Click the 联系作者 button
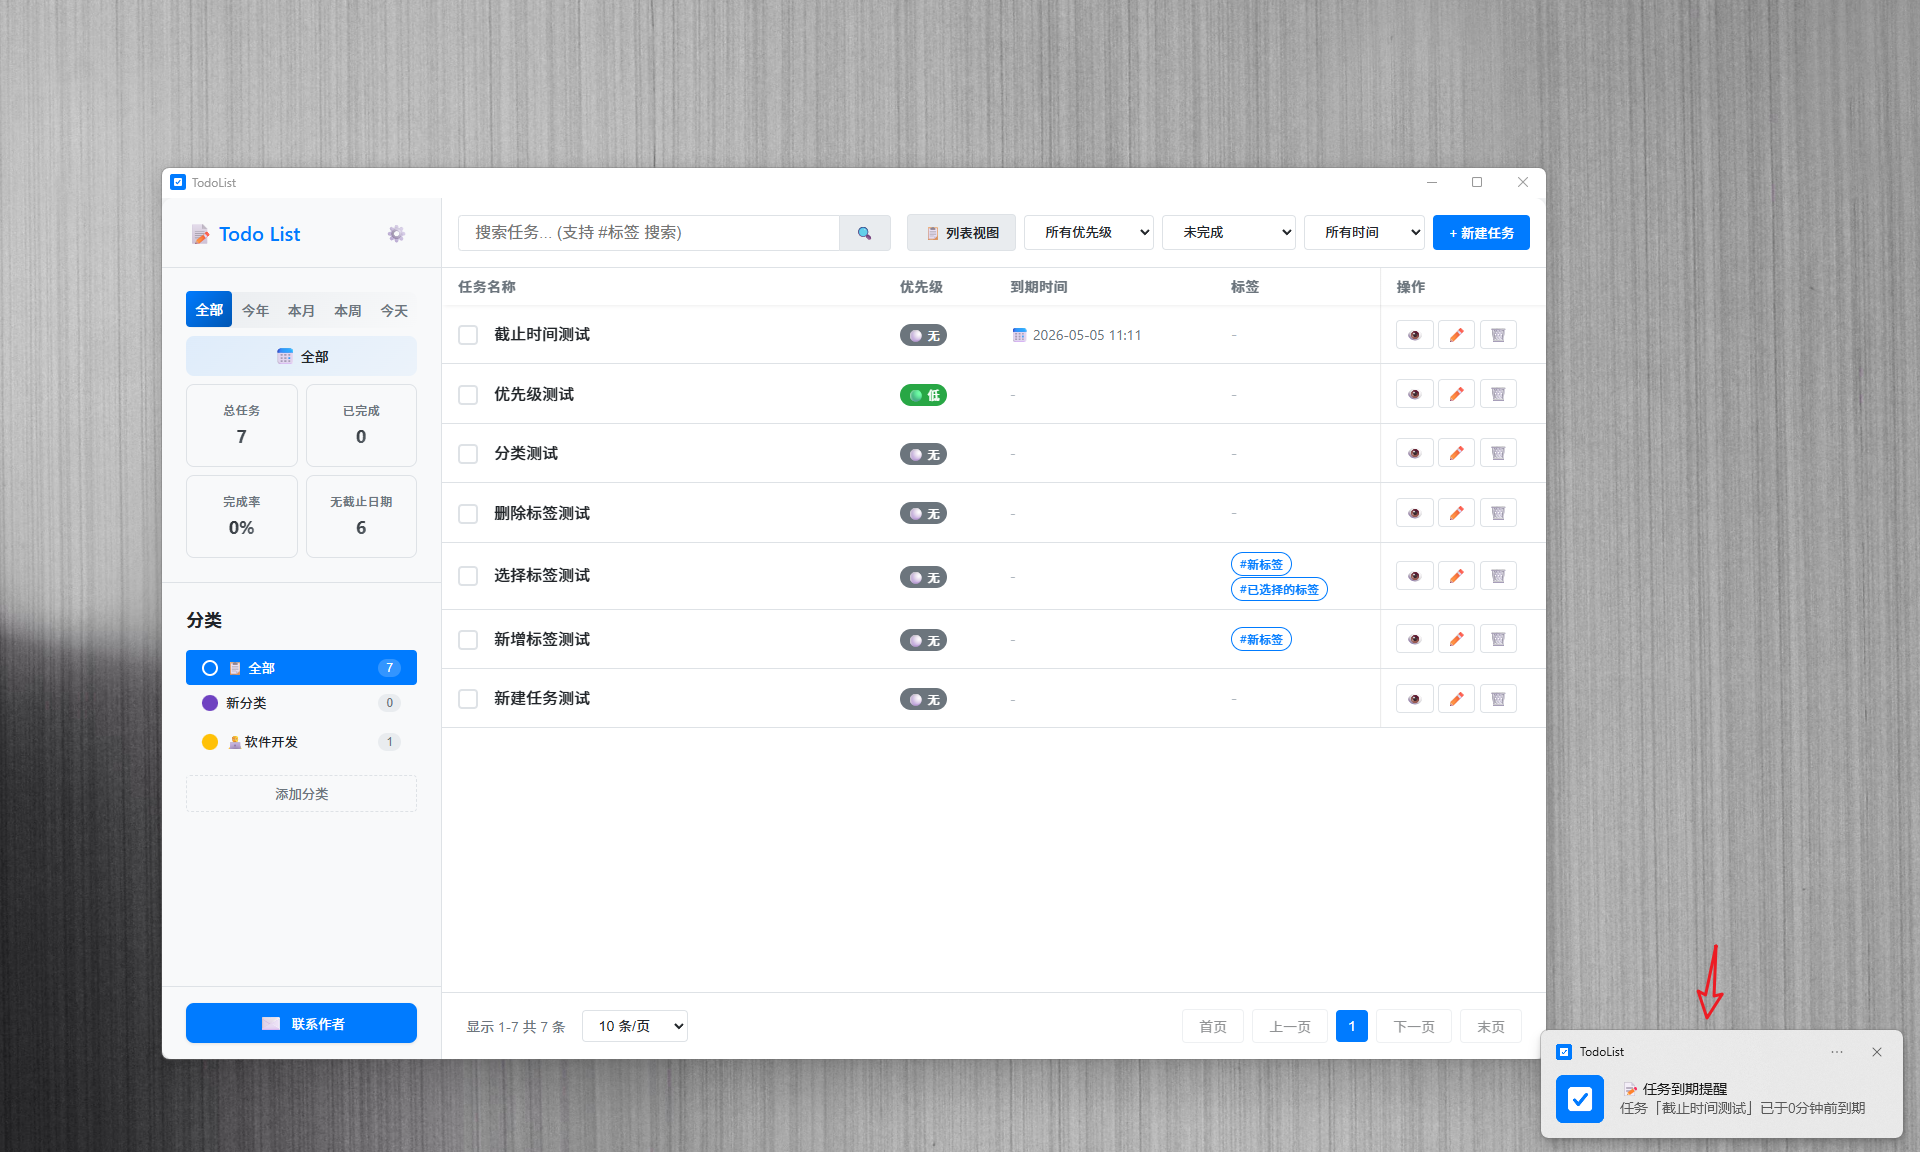This screenshot has height=1152, width=1920. pyautogui.click(x=301, y=1023)
